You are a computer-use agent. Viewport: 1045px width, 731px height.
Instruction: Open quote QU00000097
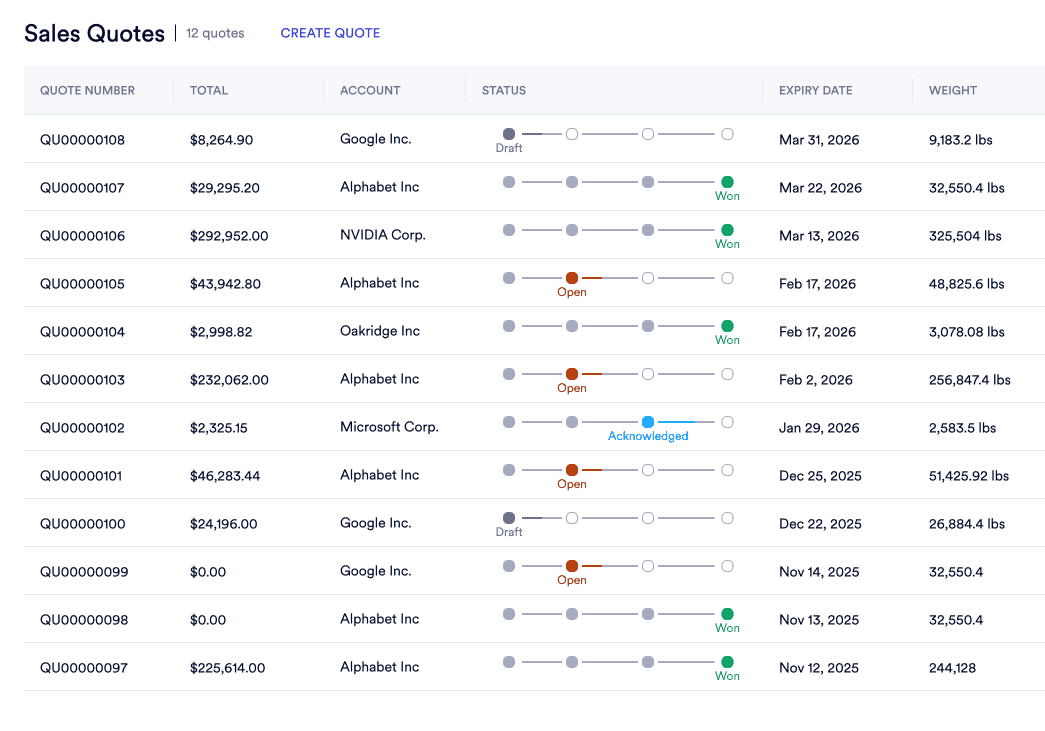[84, 668]
